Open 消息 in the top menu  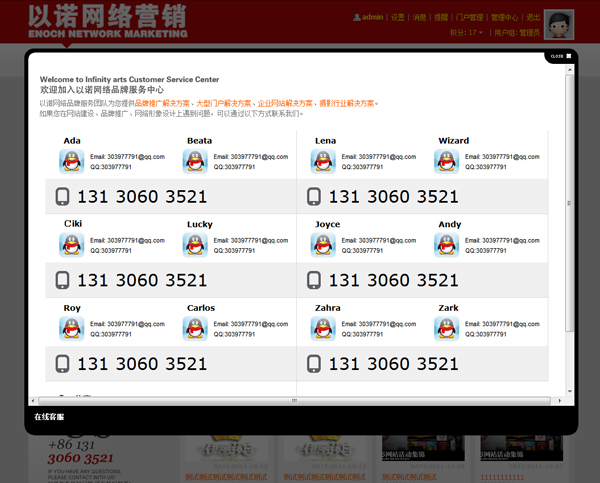click(419, 17)
